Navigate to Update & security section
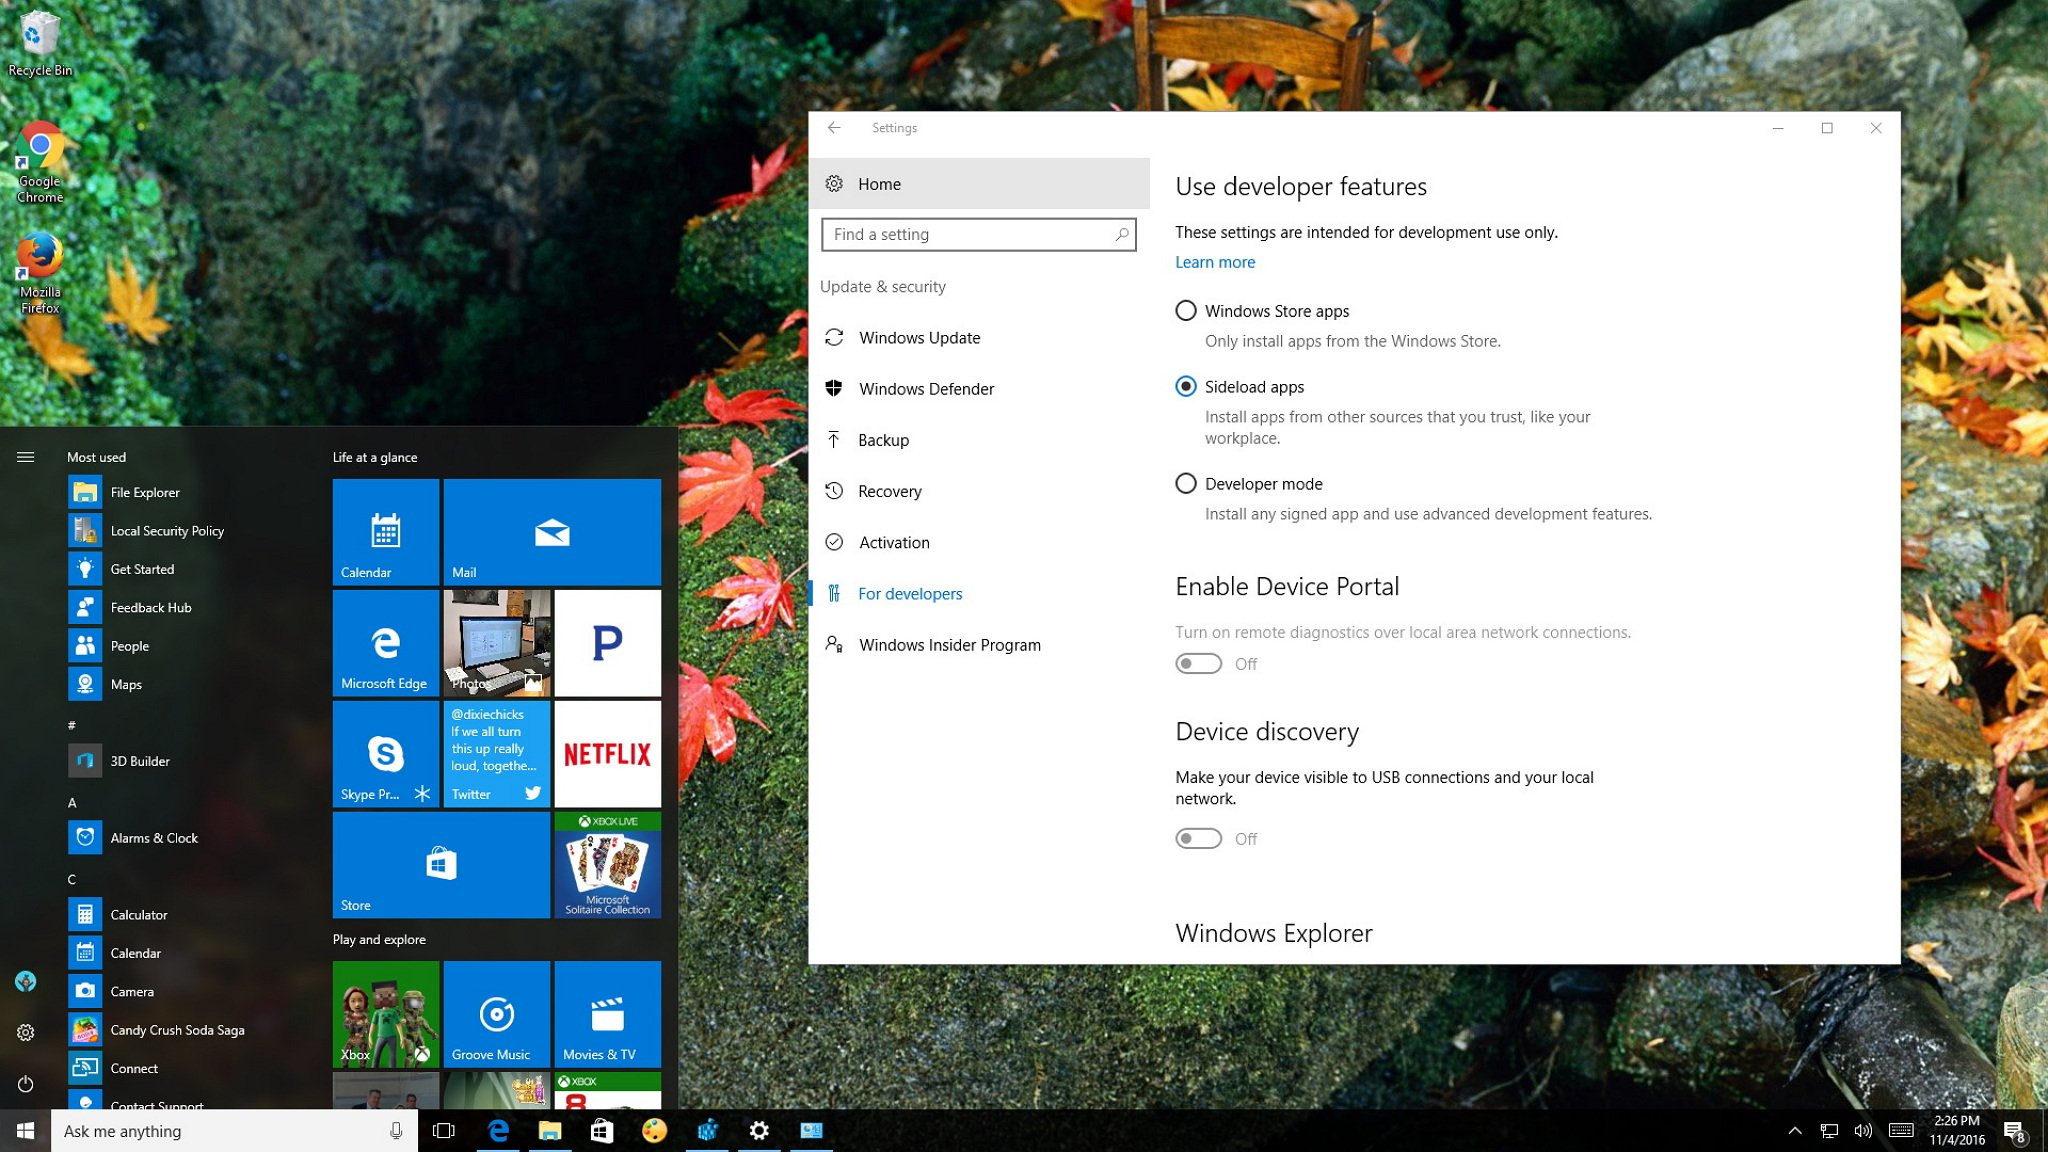2048x1152 pixels. coord(882,287)
